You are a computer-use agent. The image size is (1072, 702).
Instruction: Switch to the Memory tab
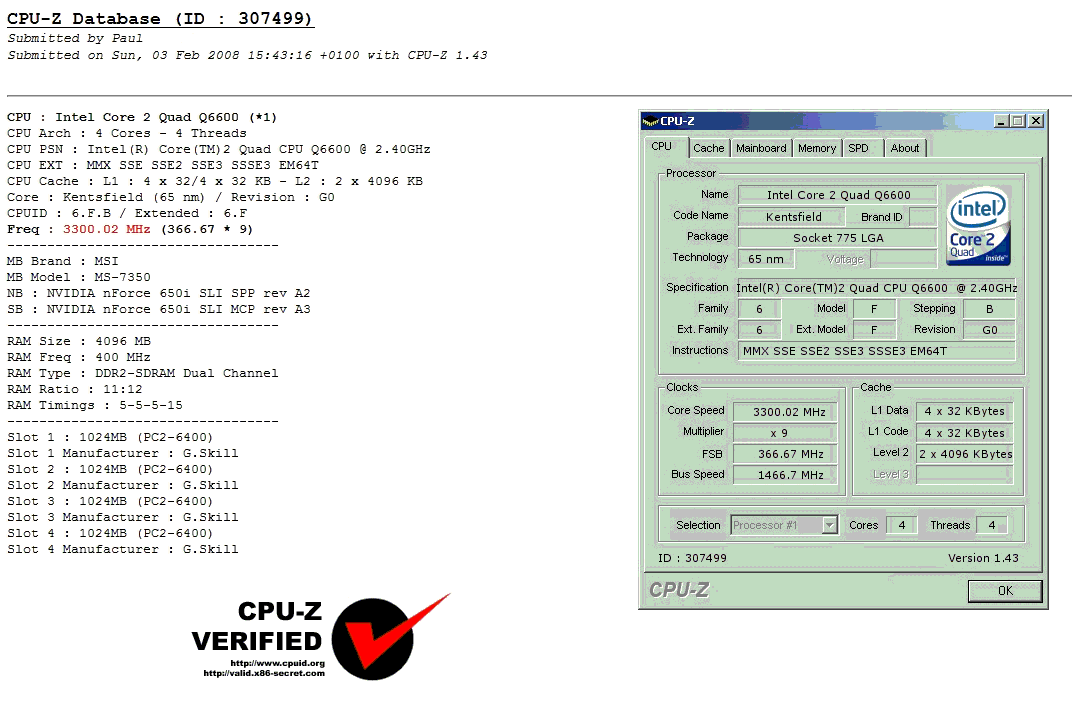(x=817, y=148)
